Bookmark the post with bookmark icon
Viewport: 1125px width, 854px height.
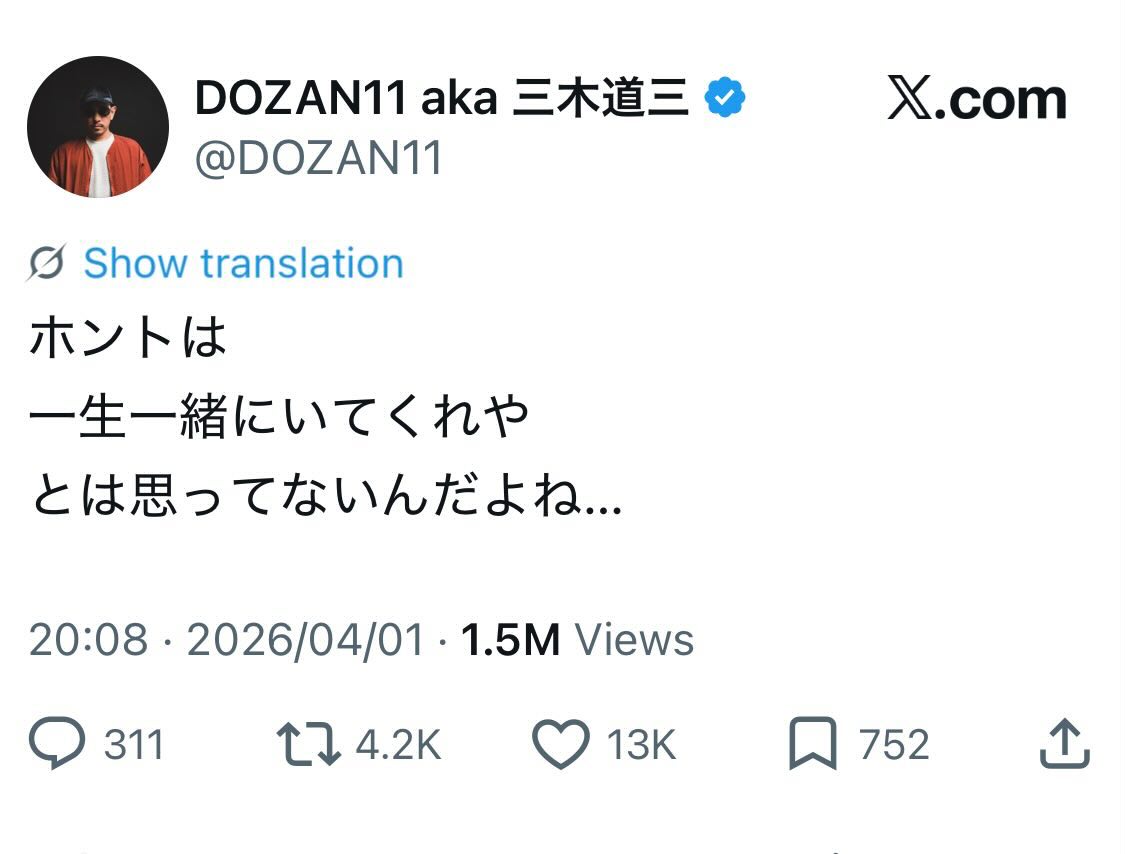[812, 745]
